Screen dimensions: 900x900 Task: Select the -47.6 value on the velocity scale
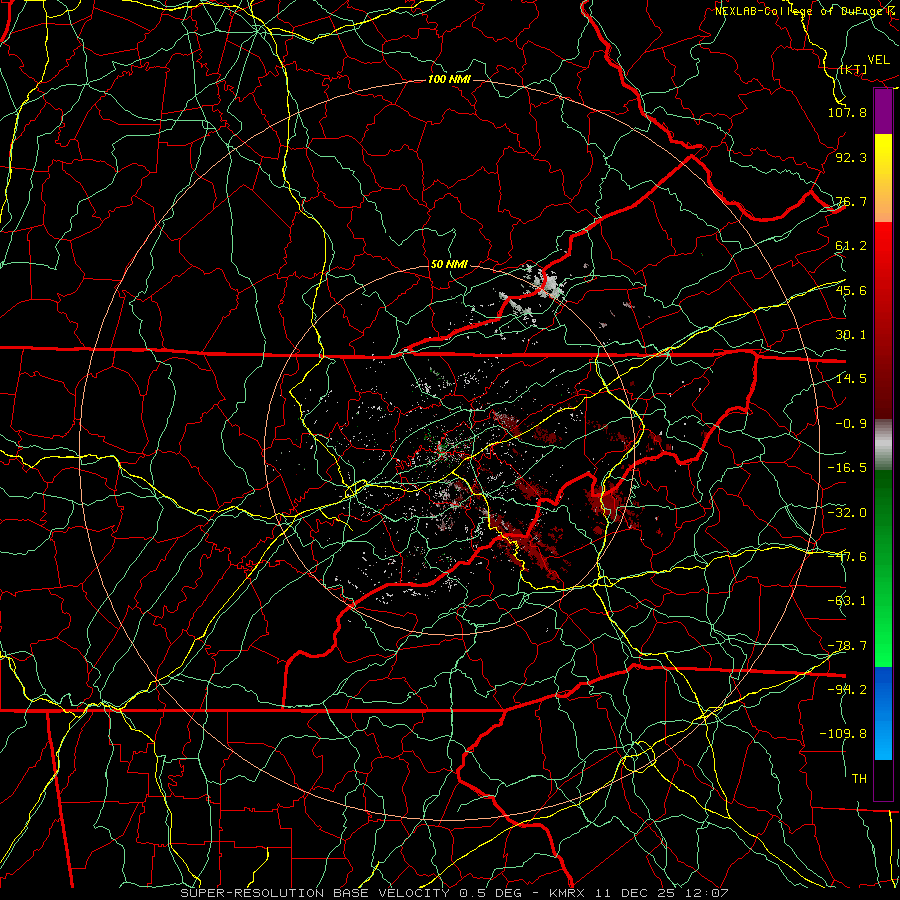point(847,556)
